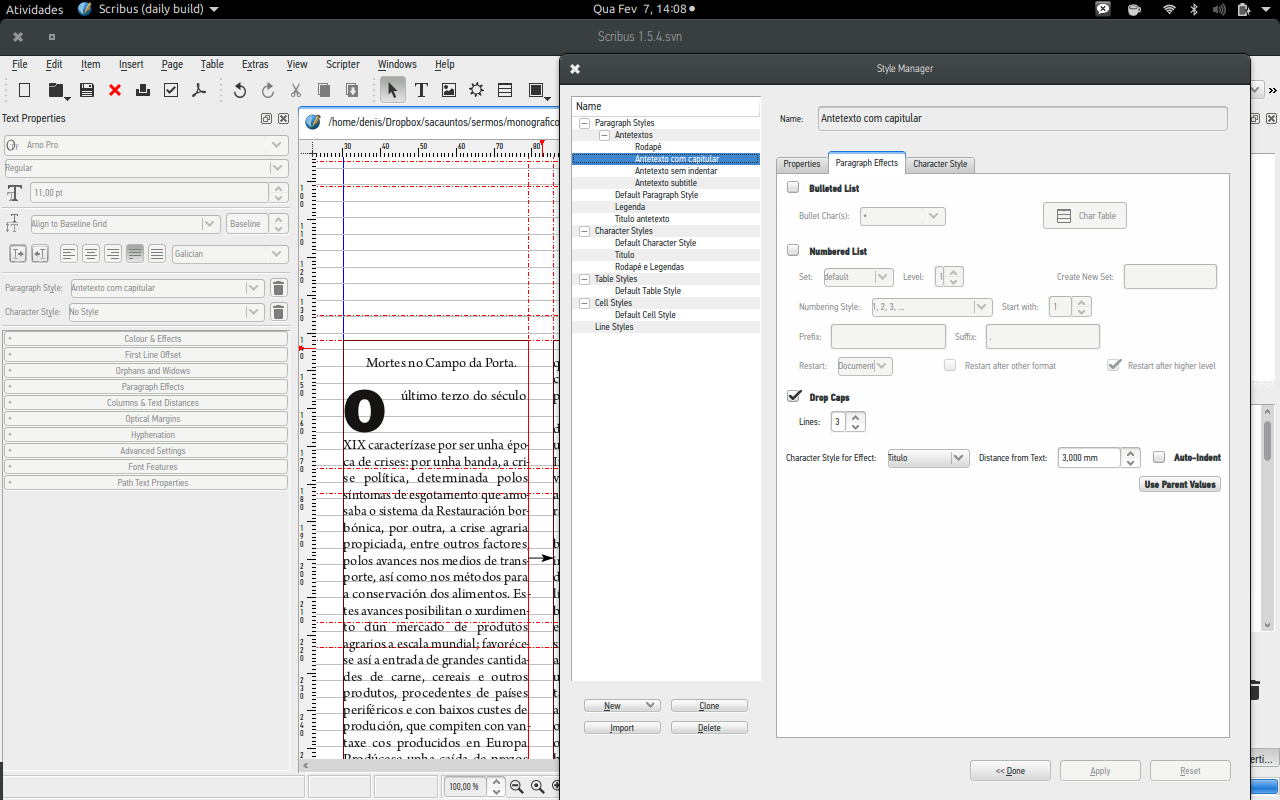Remove paragraph style with trash icon
This screenshot has width=1280, height=800.
(x=279, y=288)
